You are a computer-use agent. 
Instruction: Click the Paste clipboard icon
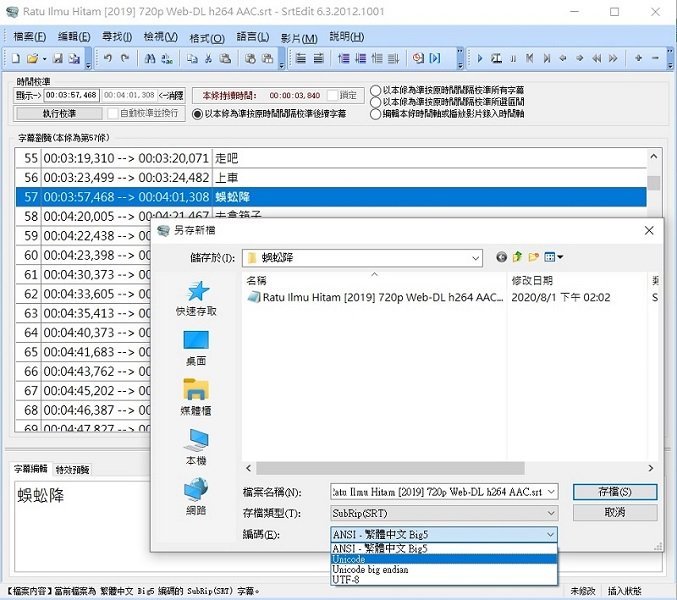click(225, 58)
